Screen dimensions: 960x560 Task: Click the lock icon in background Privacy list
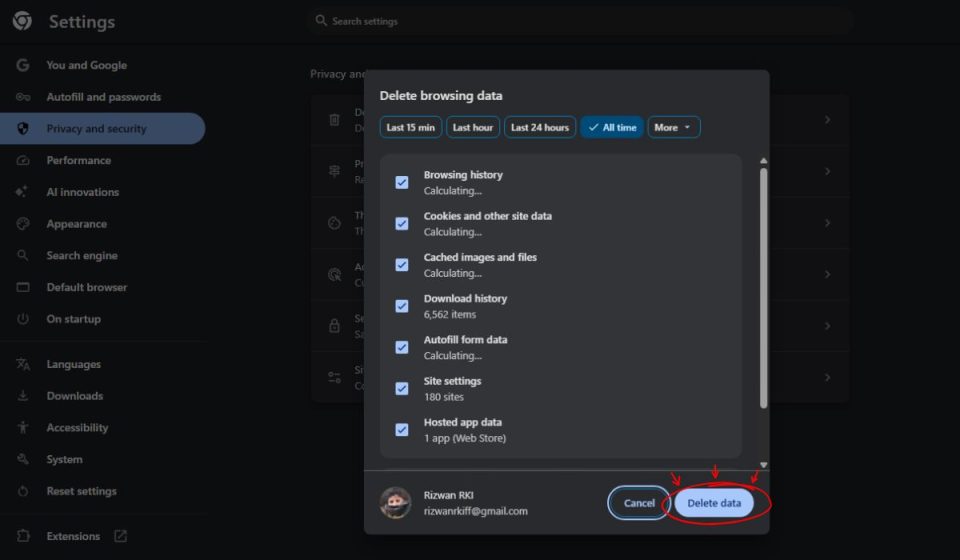point(334,326)
